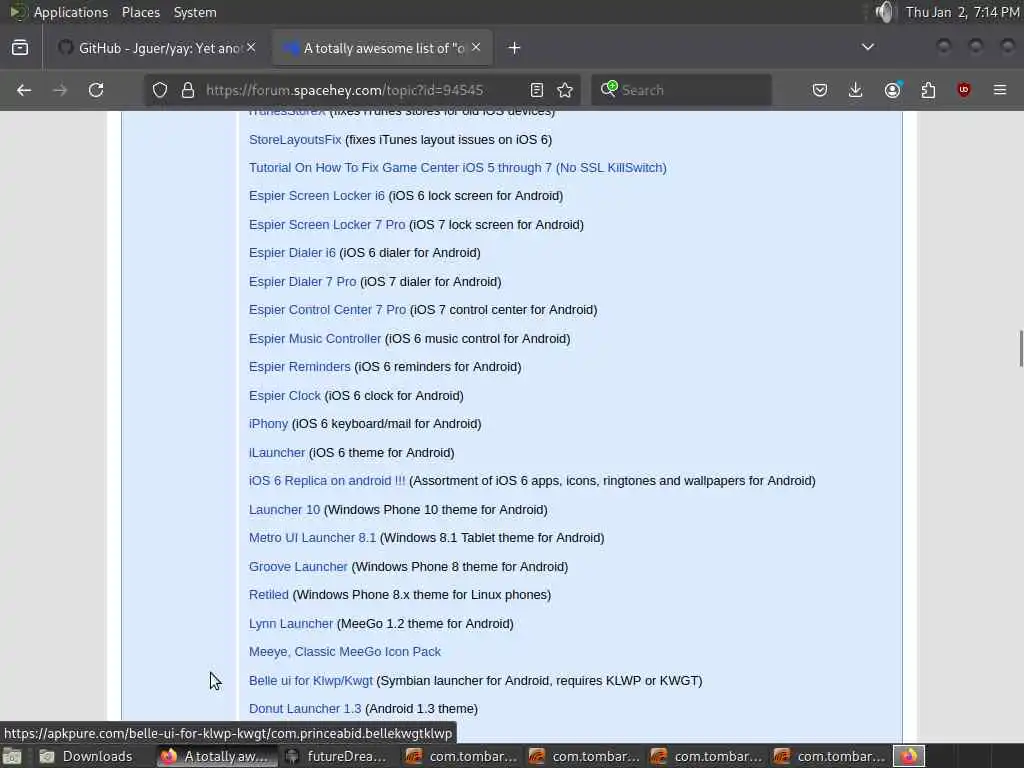The height and width of the screenshot is (768, 1024).
Task: Switch to the futureDrea... taskbar window
Action: click(x=337, y=756)
